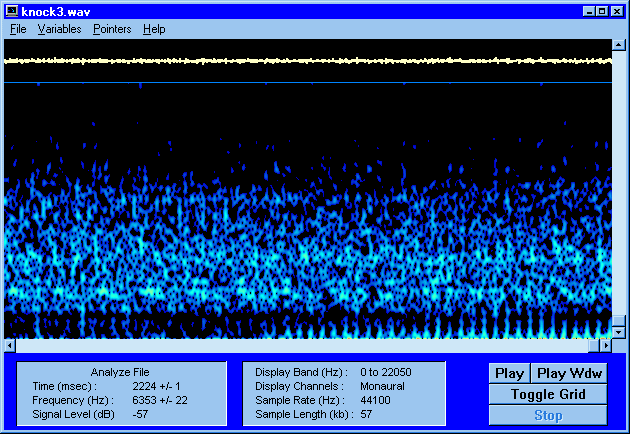Click the Play Wdw button
This screenshot has width=630, height=434.
pos(569,374)
